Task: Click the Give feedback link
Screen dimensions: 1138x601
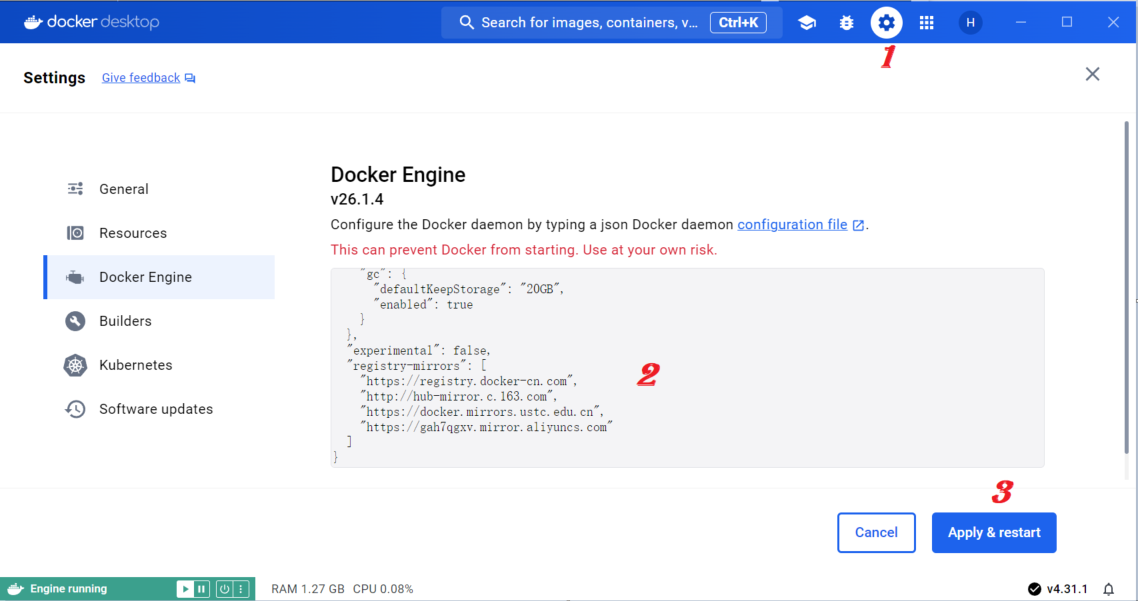Action: coord(141,78)
